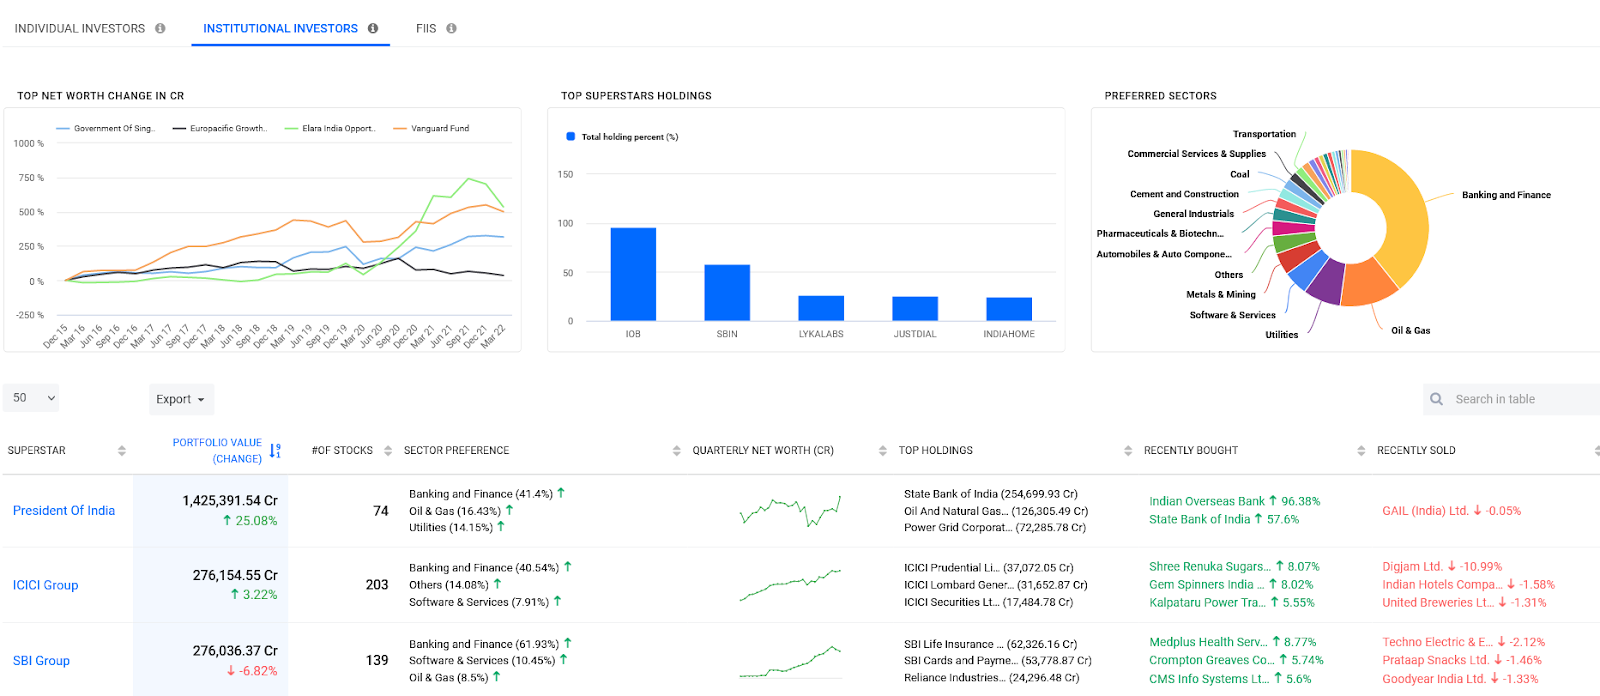Sort table by Superstar column arrows
1600x696 pixels.
pyautogui.click(x=122, y=451)
